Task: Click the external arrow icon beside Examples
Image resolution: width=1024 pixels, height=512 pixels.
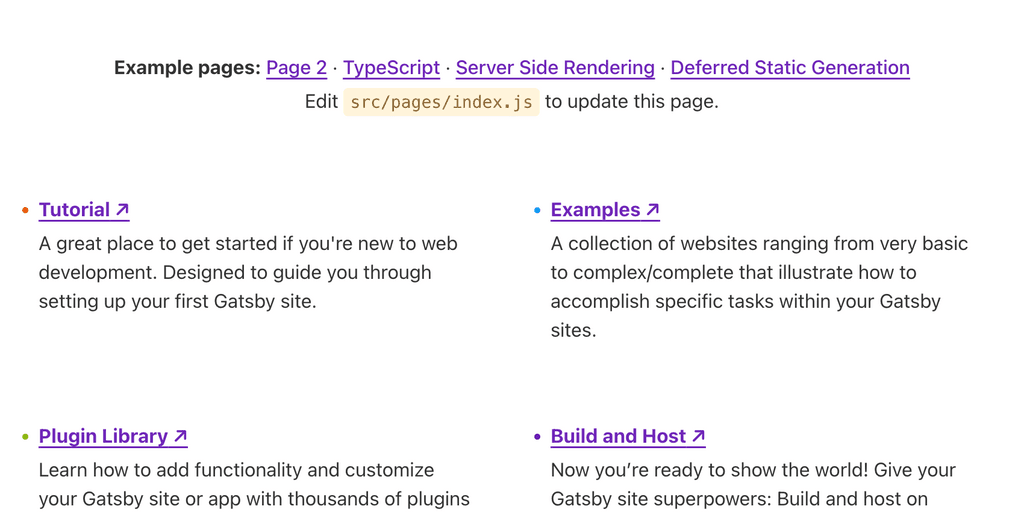Action: point(652,210)
